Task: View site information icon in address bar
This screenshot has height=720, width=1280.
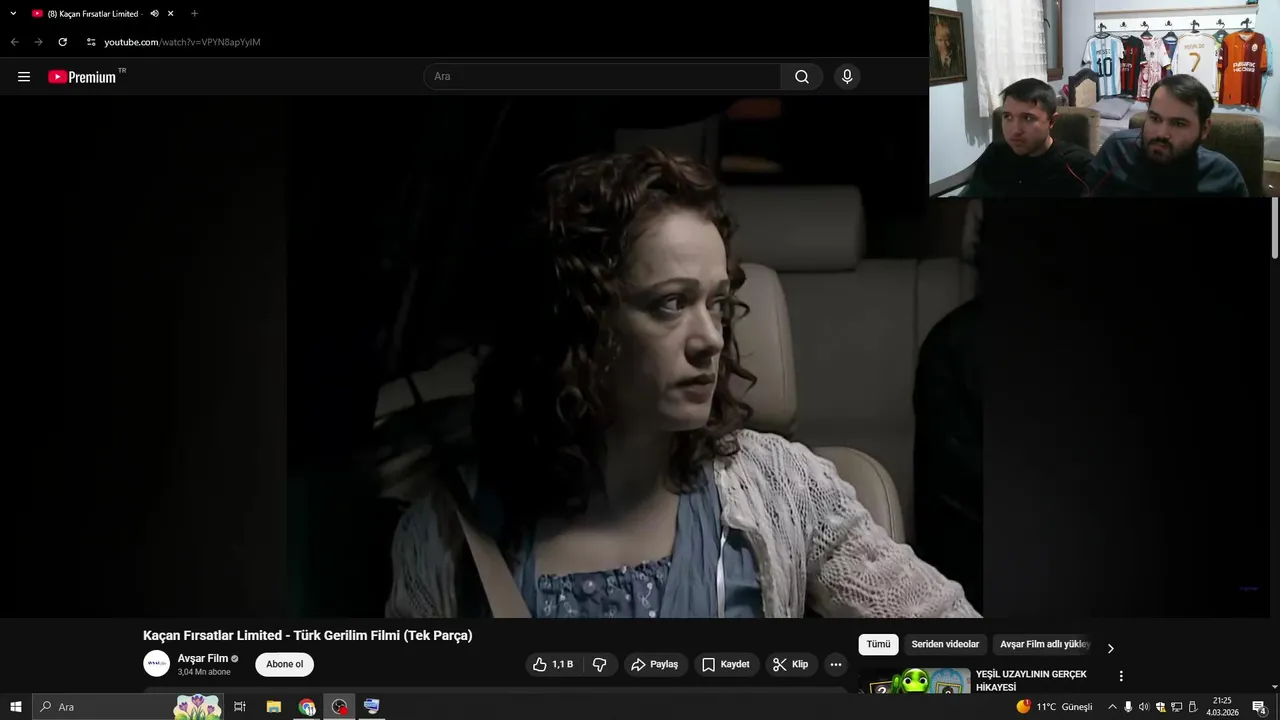Action: coord(91,42)
